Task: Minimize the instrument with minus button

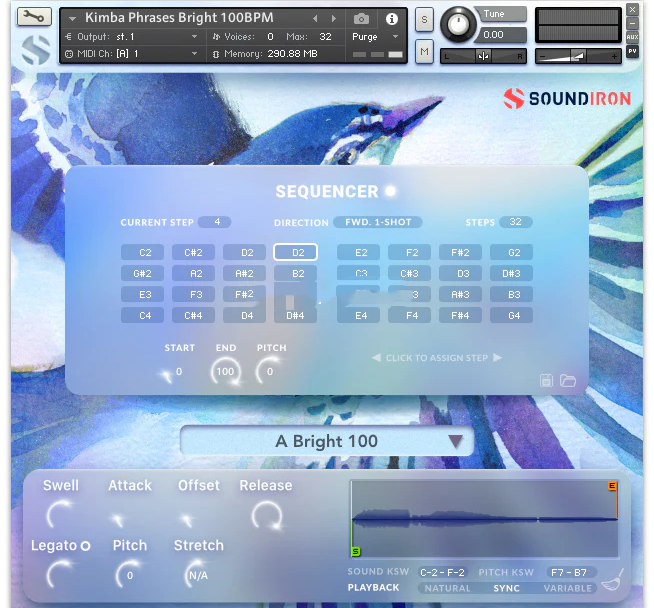Action: [x=632, y=23]
